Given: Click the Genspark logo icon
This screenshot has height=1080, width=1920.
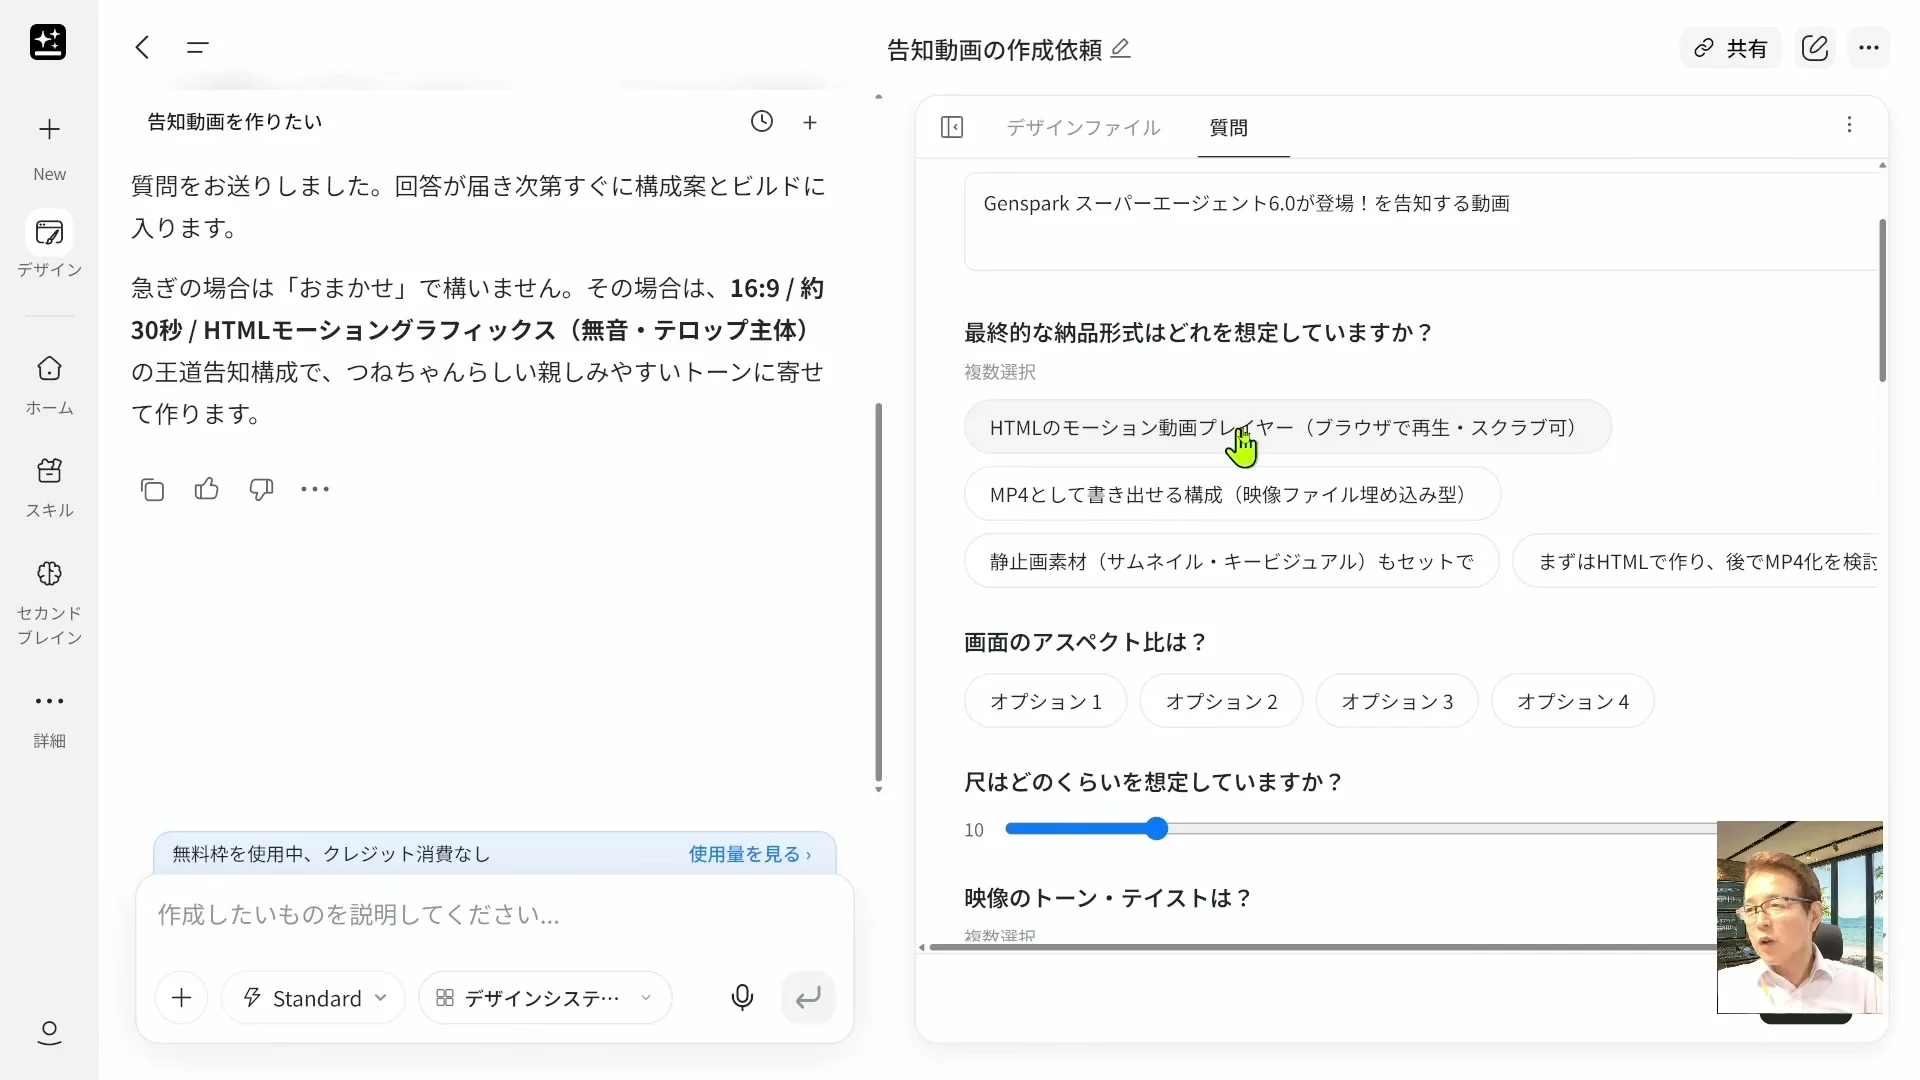Looking at the screenshot, I should click(x=48, y=42).
